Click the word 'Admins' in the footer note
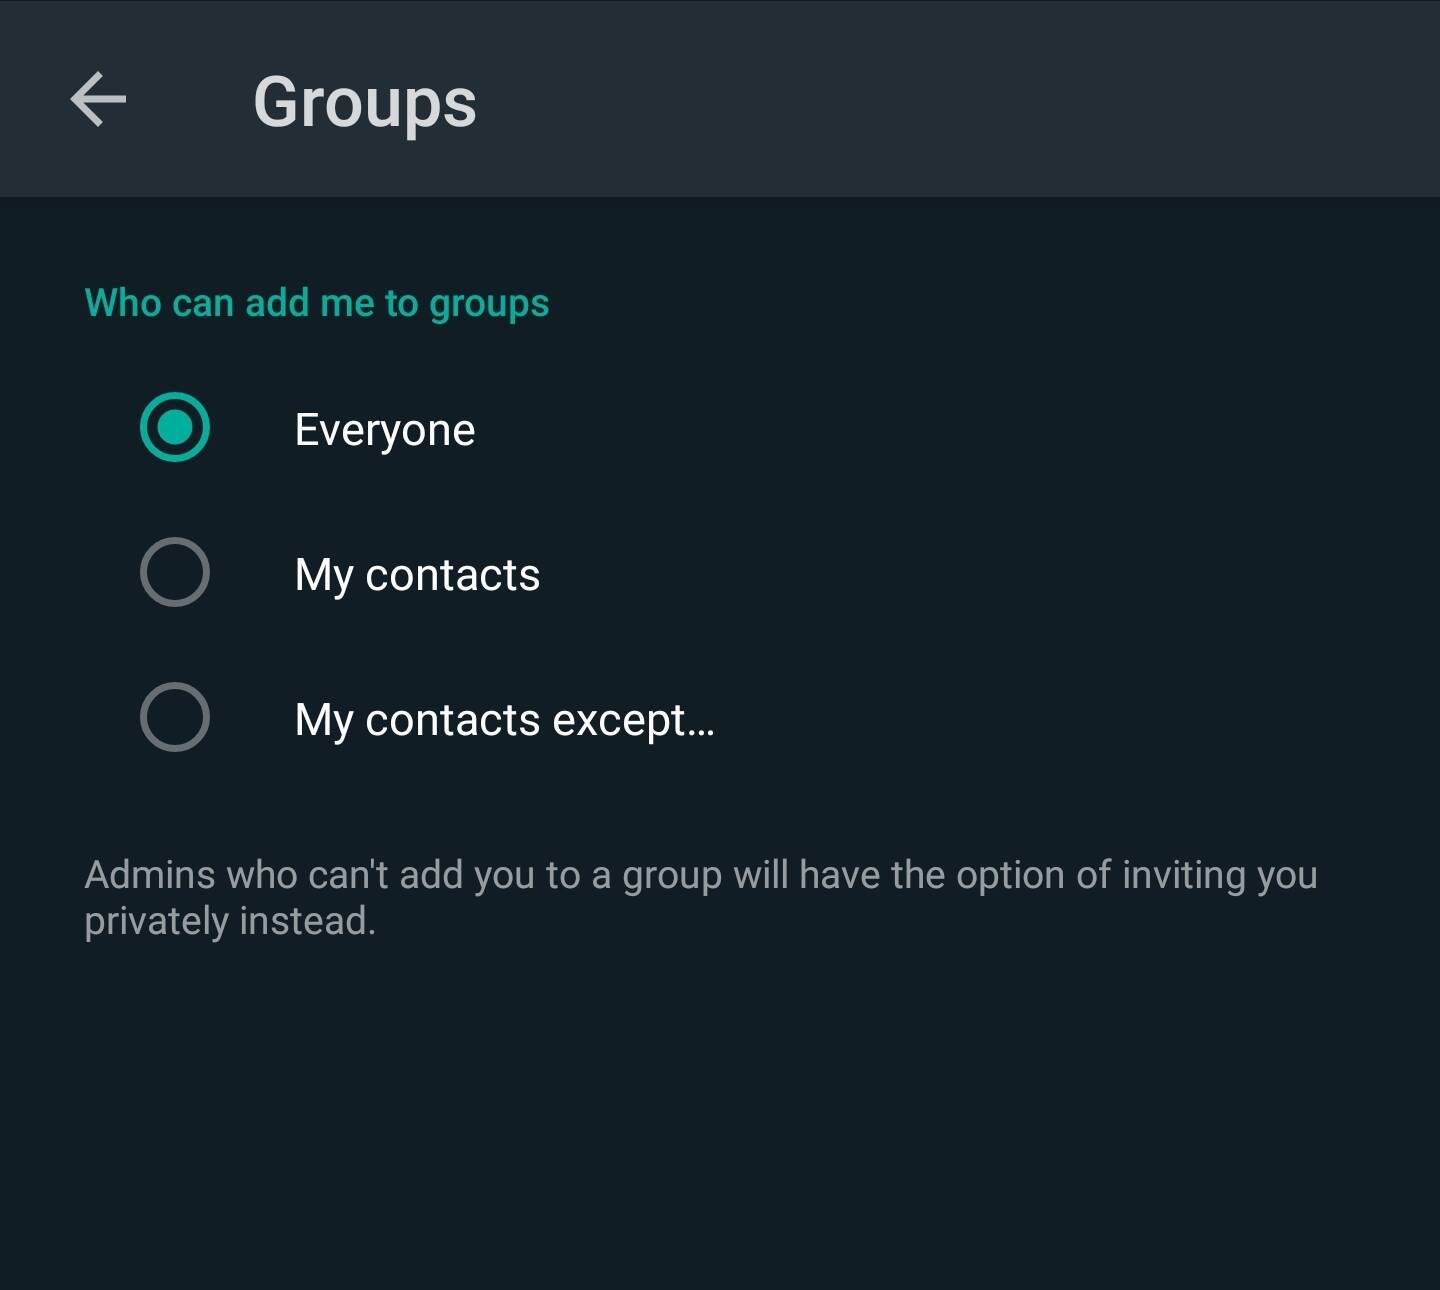This screenshot has height=1290, width=1440. 150,875
